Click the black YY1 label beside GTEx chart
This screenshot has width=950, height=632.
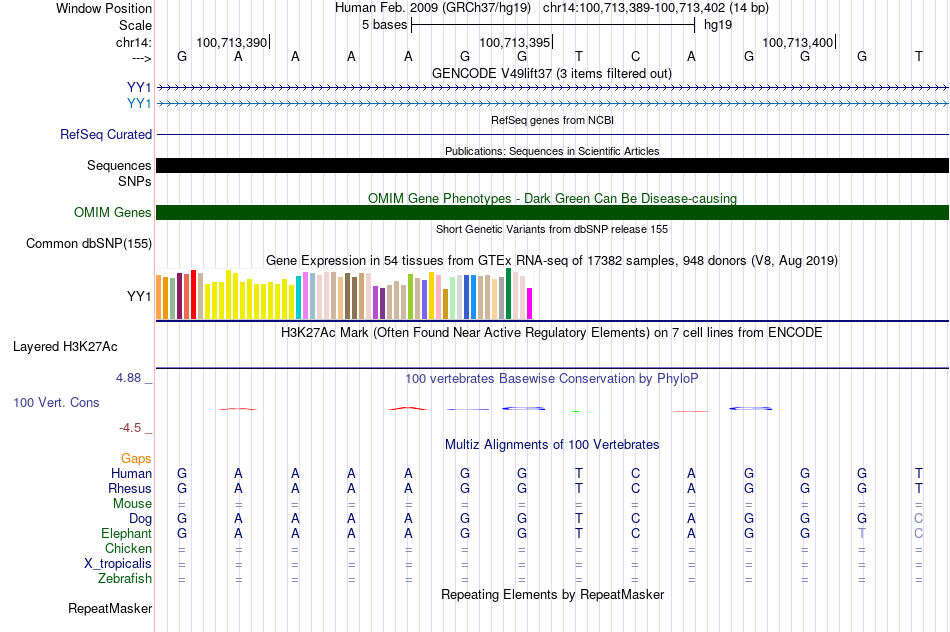click(x=139, y=296)
